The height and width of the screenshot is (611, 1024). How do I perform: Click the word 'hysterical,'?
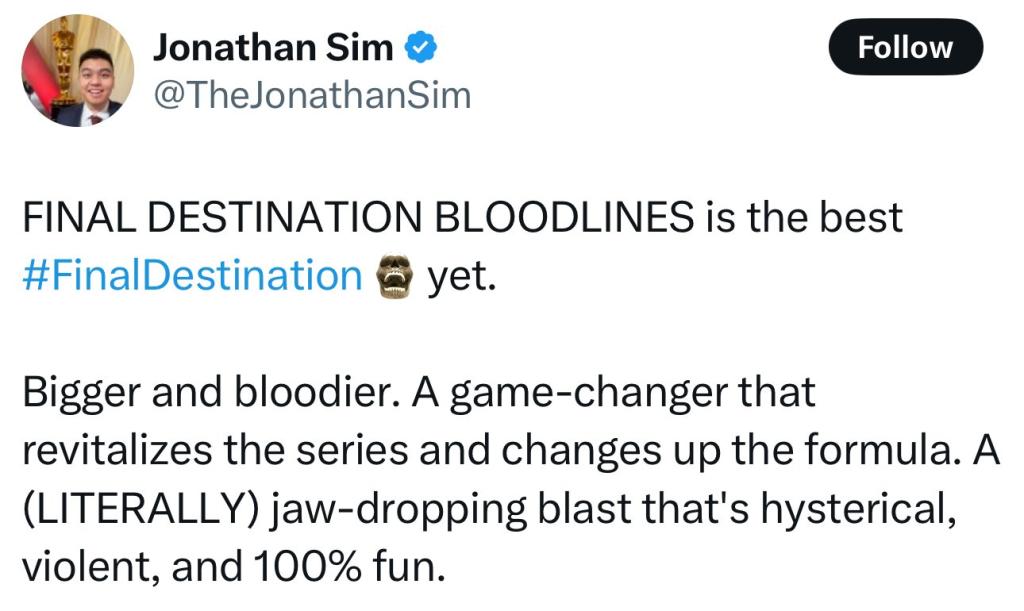pos(858,509)
